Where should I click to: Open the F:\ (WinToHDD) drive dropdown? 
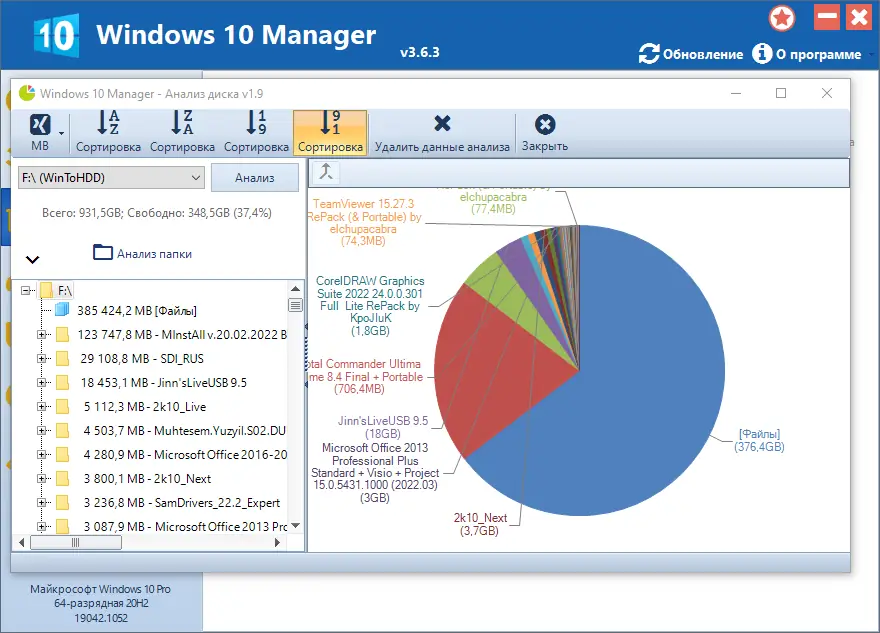(112, 178)
